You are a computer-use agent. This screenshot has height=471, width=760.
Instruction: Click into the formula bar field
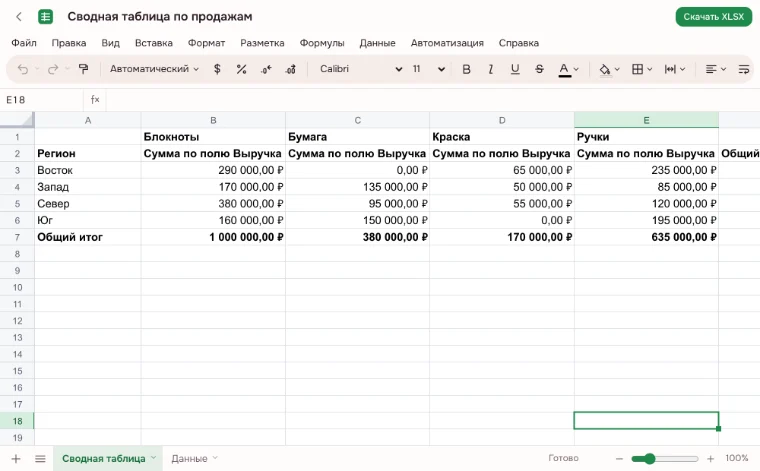coord(431,100)
